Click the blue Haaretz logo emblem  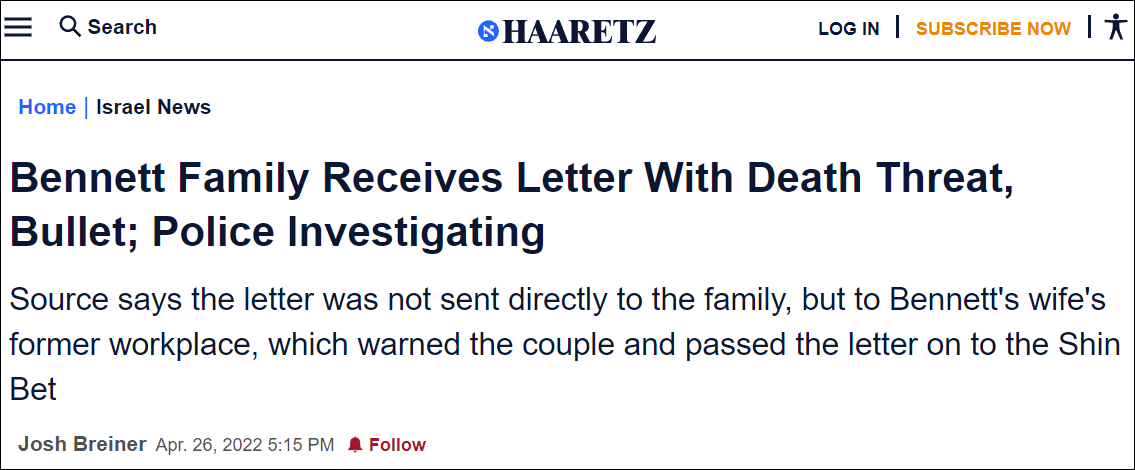click(488, 31)
